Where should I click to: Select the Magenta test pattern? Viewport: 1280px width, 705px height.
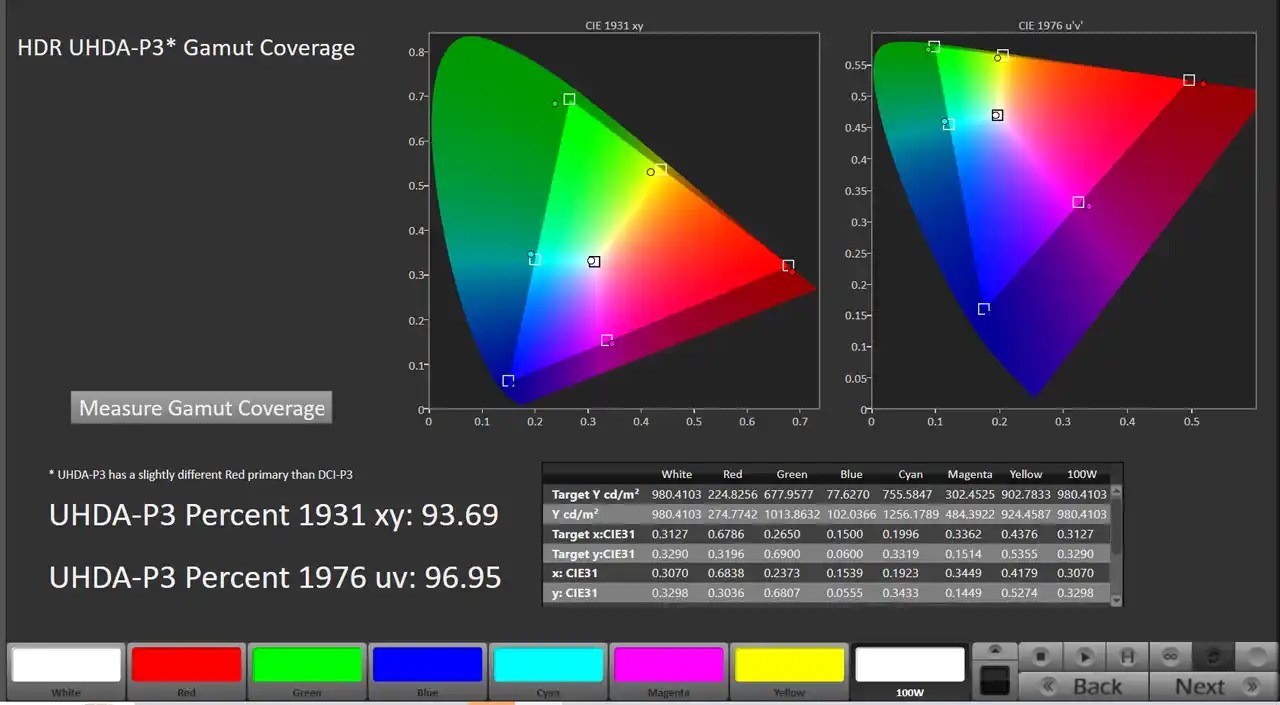click(x=668, y=663)
